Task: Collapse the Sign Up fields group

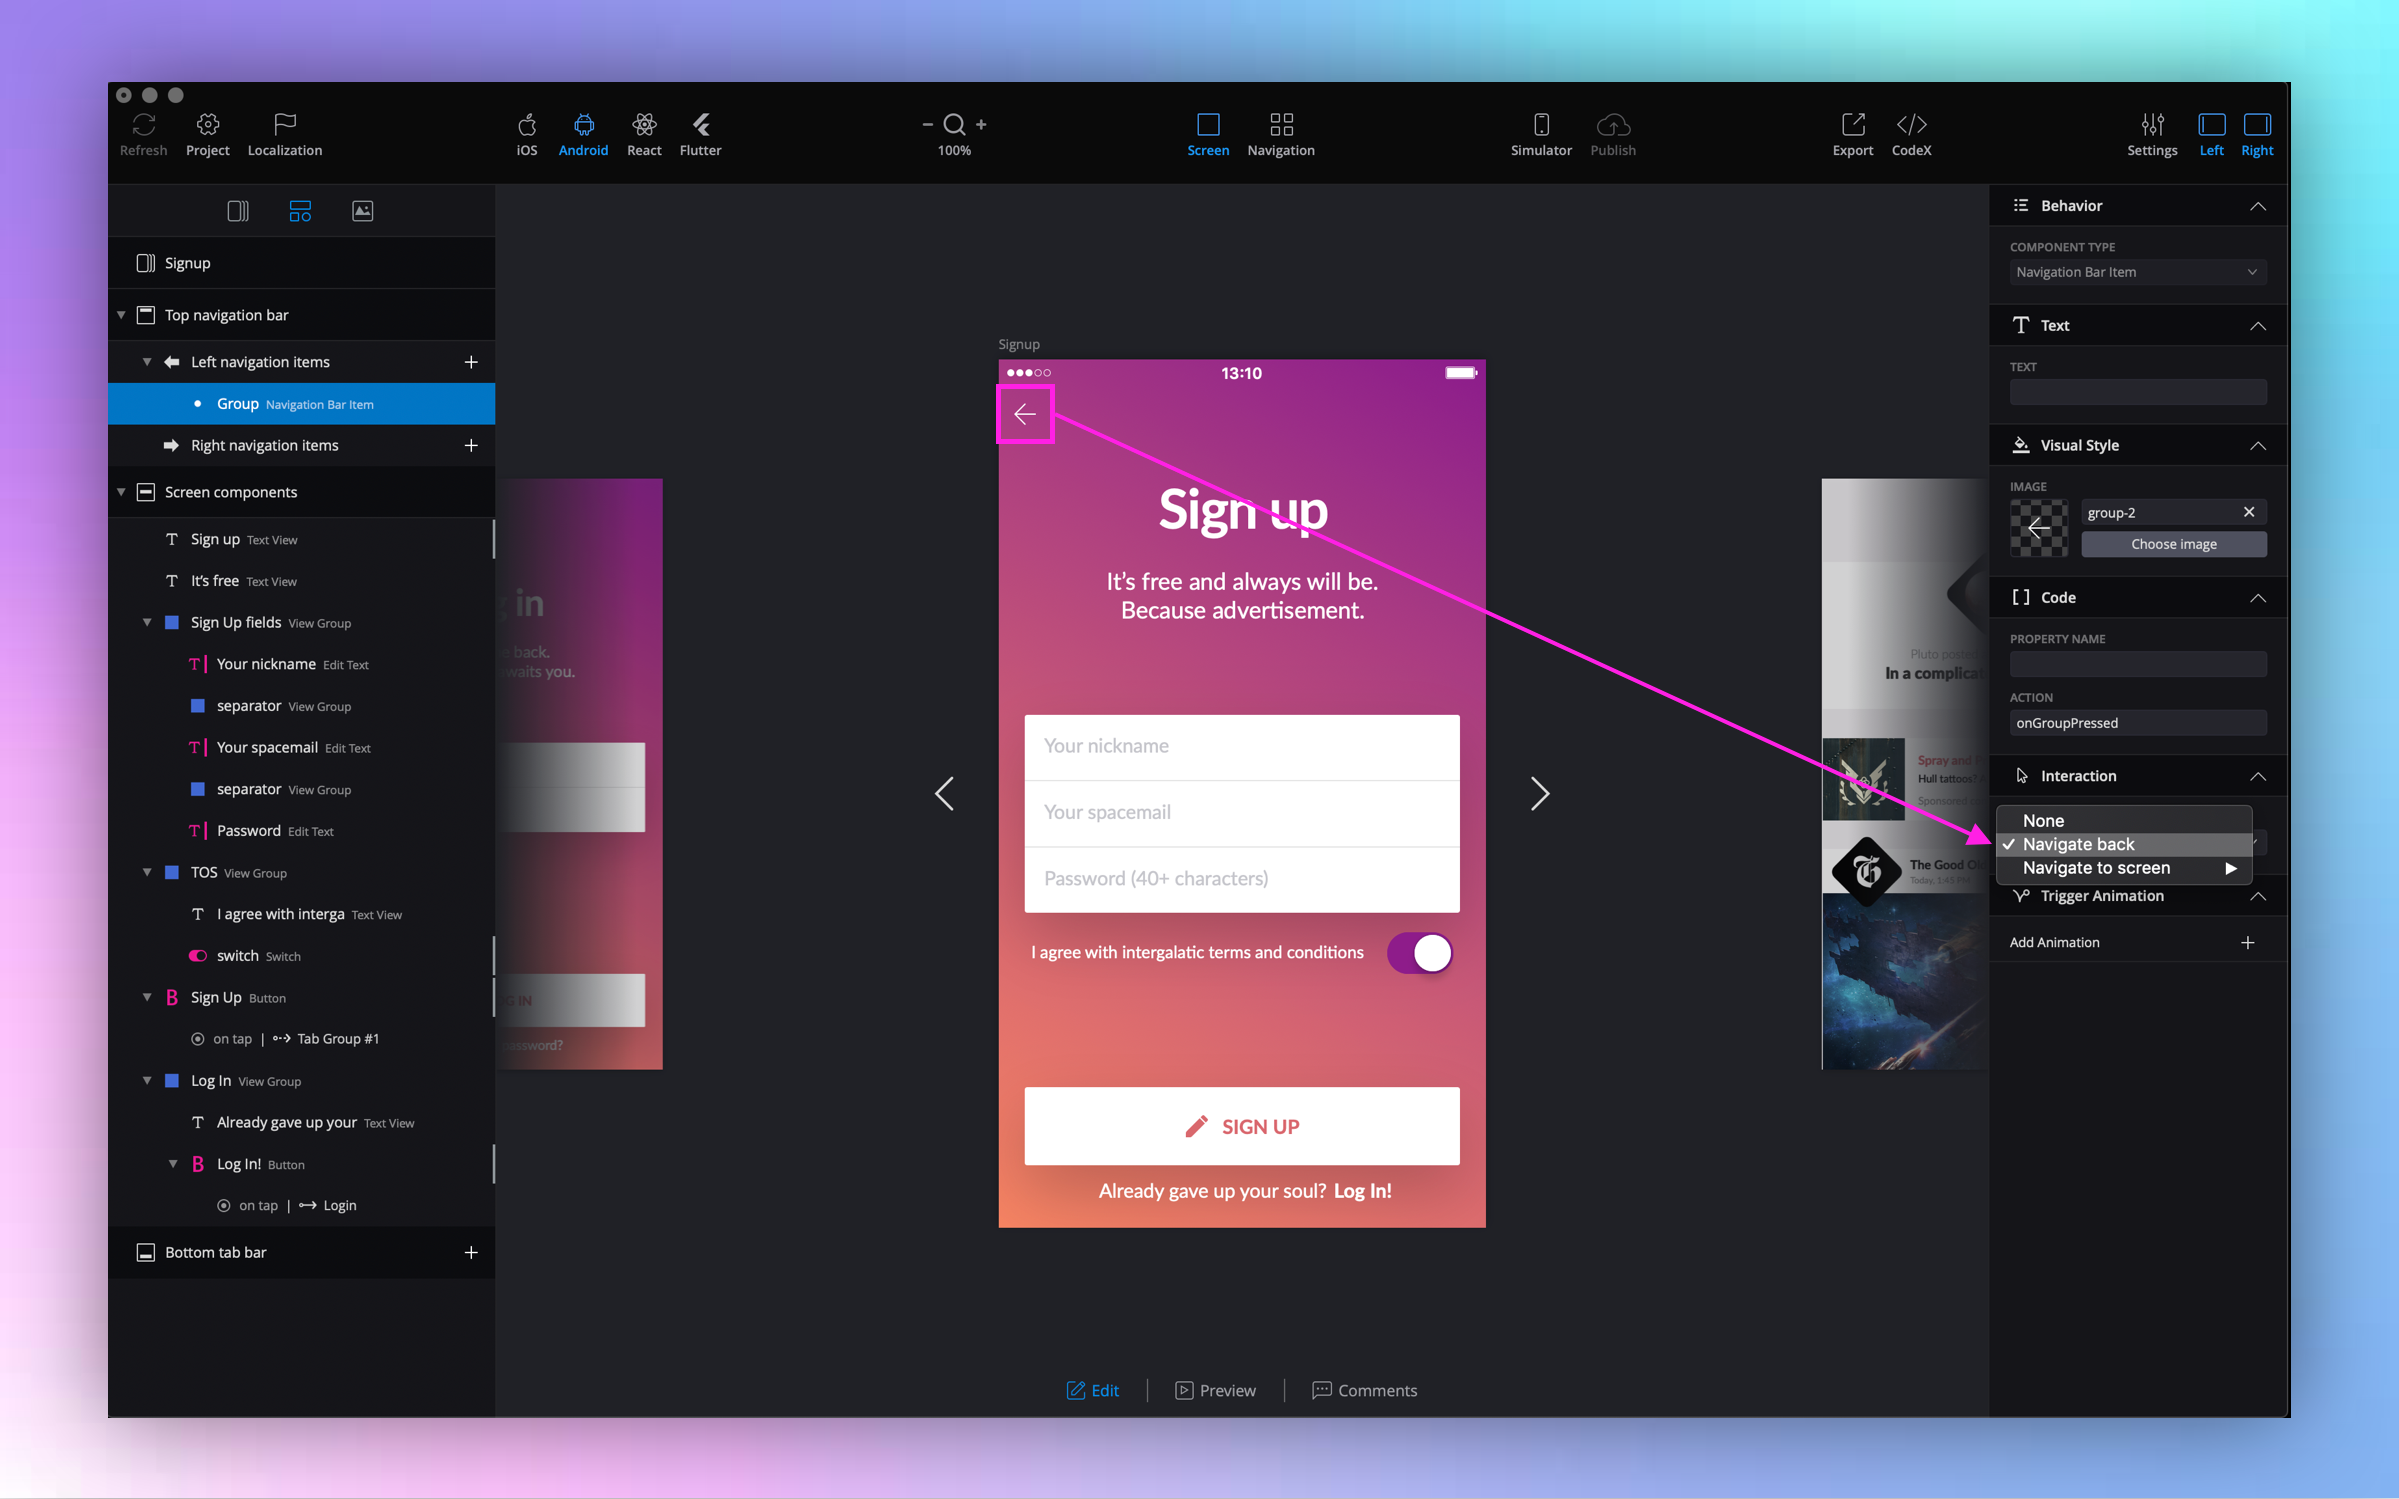Action: tap(147, 622)
